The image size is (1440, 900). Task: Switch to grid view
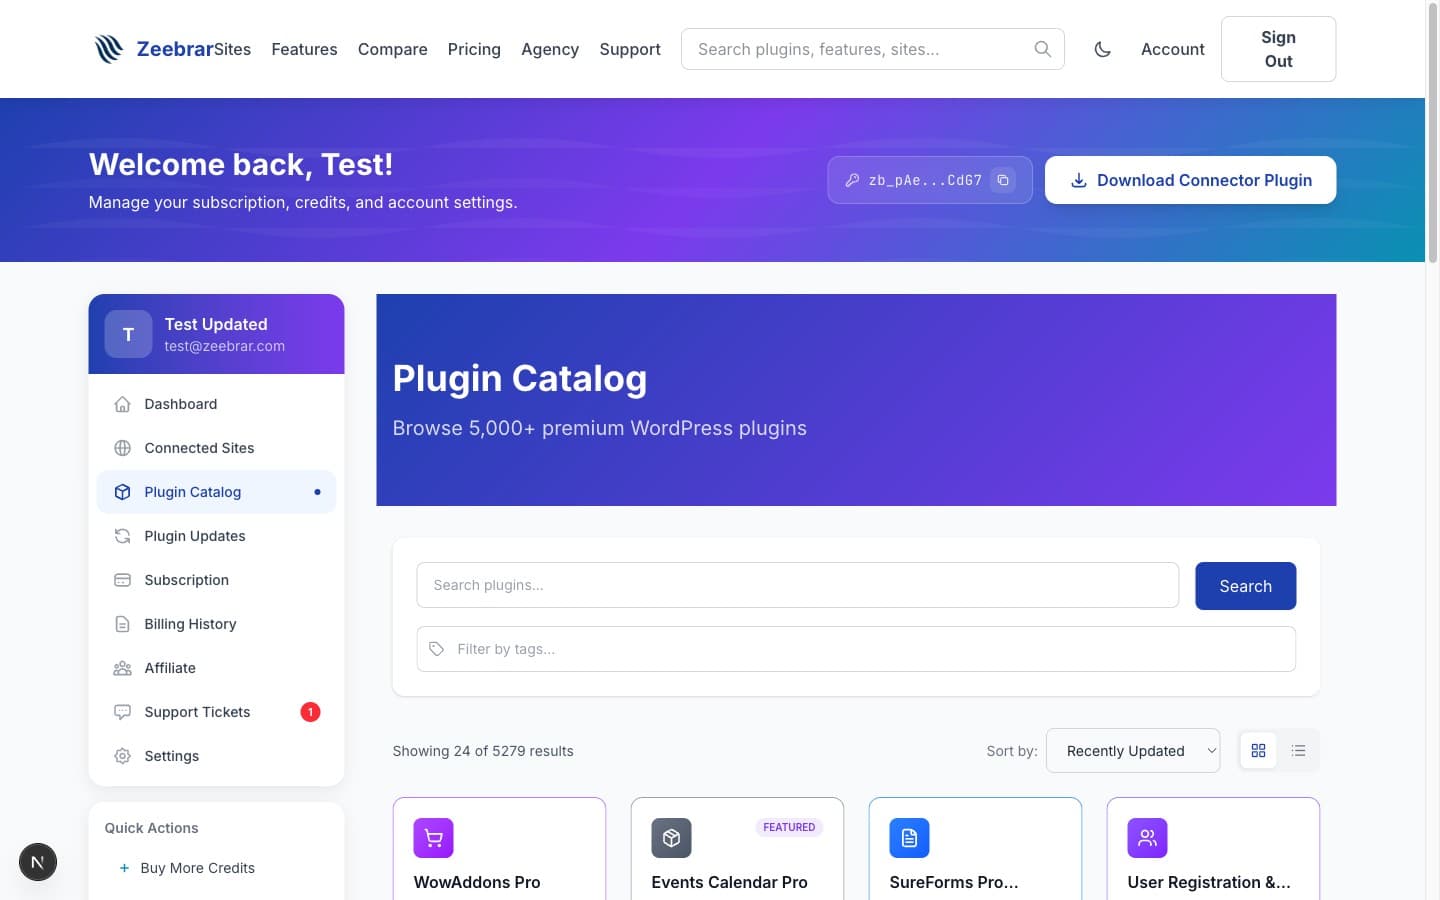[1258, 750]
